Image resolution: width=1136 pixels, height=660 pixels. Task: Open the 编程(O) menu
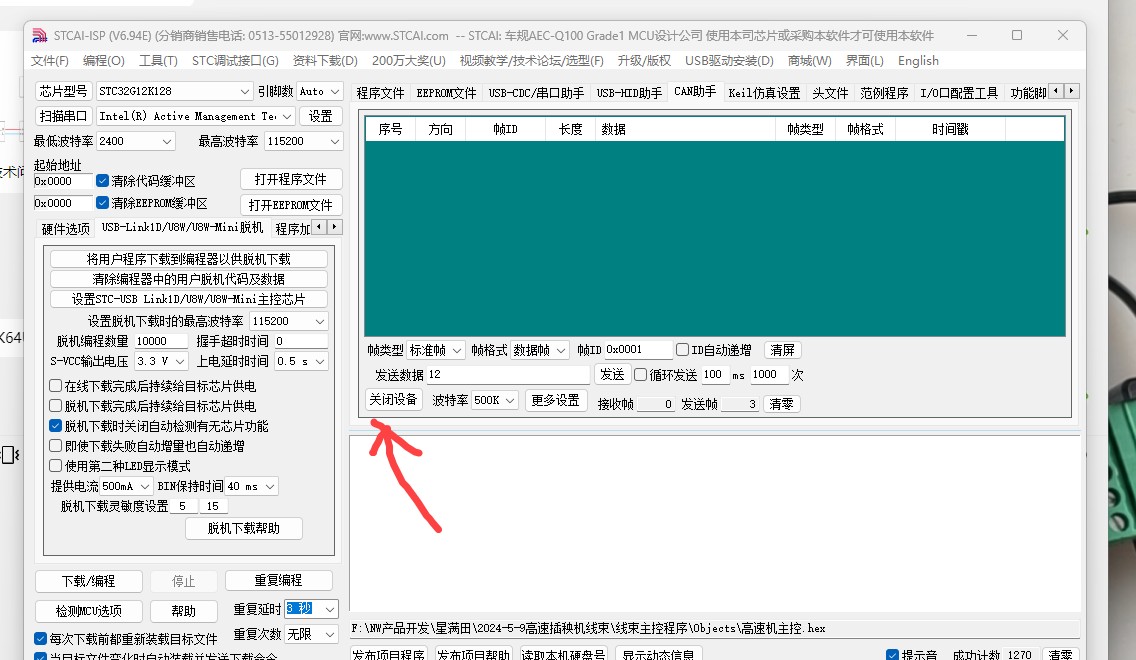point(104,61)
